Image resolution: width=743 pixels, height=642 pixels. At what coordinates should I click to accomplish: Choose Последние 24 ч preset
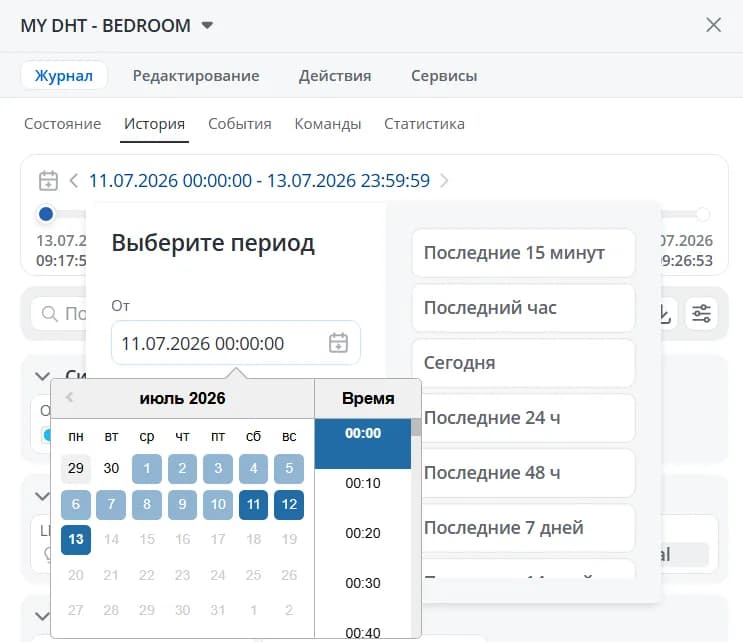click(528, 418)
